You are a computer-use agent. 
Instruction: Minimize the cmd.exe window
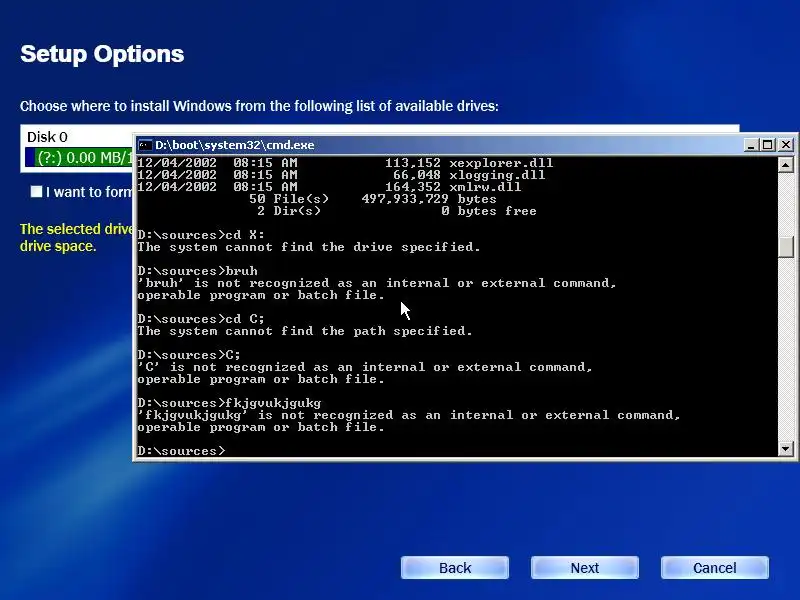coord(751,145)
